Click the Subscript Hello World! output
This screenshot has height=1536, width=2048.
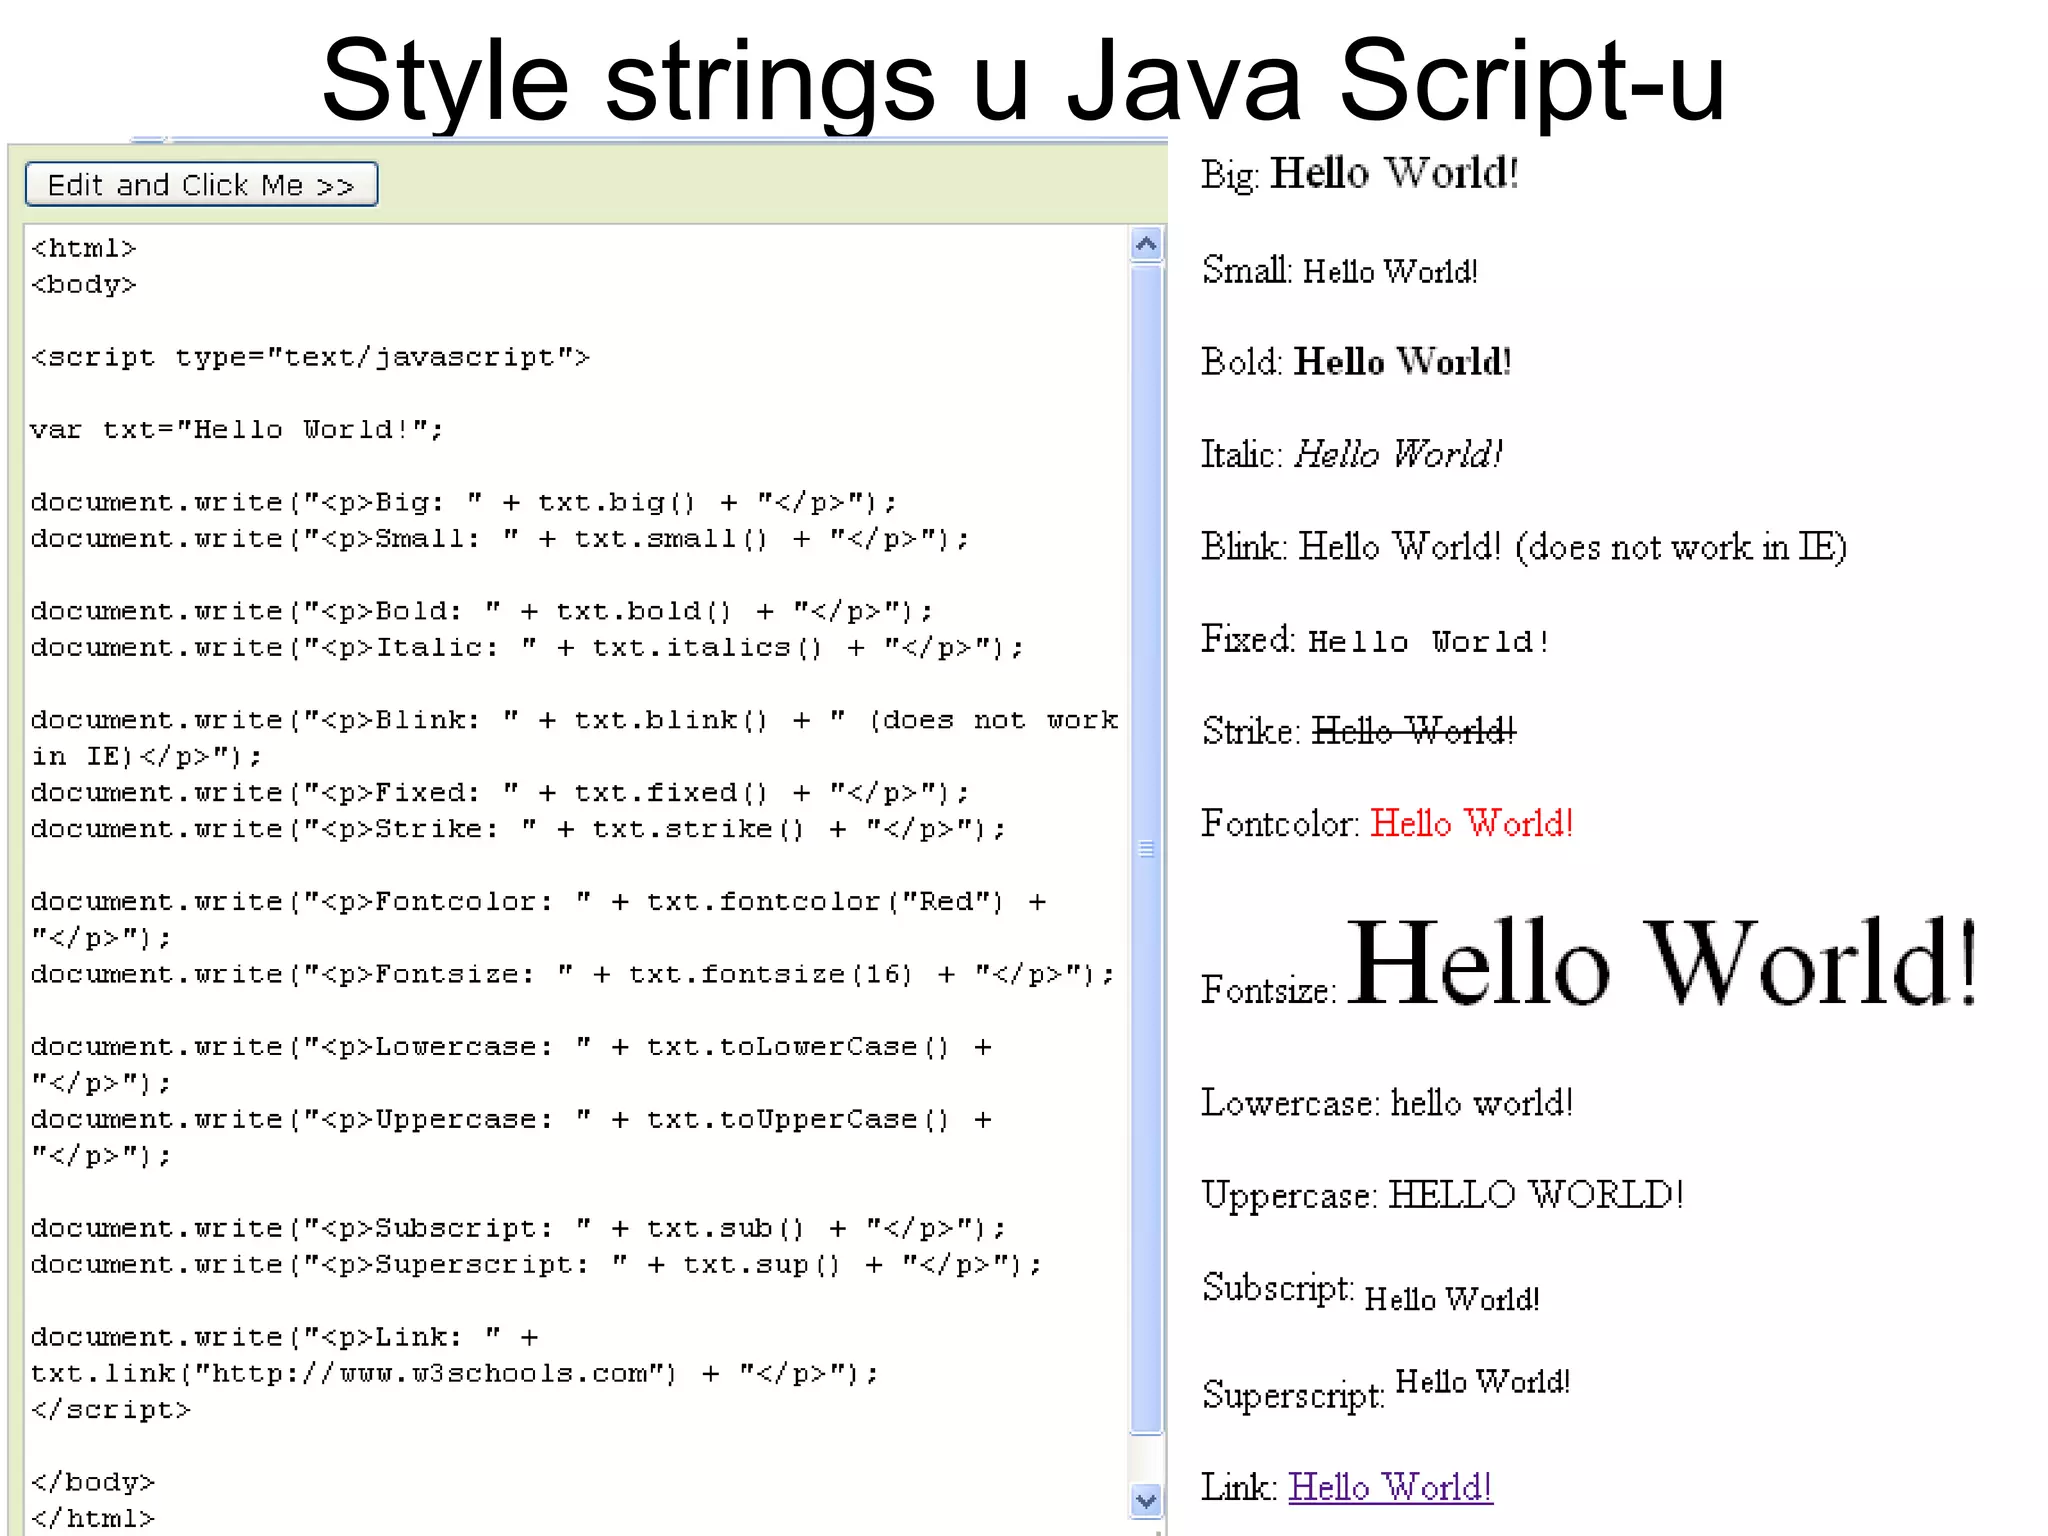(x=1452, y=1299)
